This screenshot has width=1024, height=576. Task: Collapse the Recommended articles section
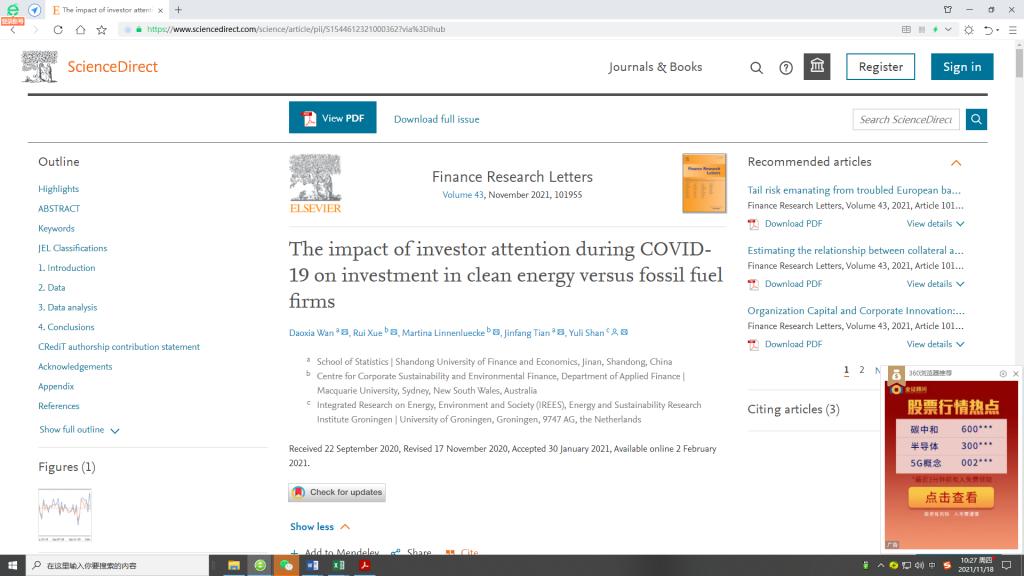tap(955, 162)
